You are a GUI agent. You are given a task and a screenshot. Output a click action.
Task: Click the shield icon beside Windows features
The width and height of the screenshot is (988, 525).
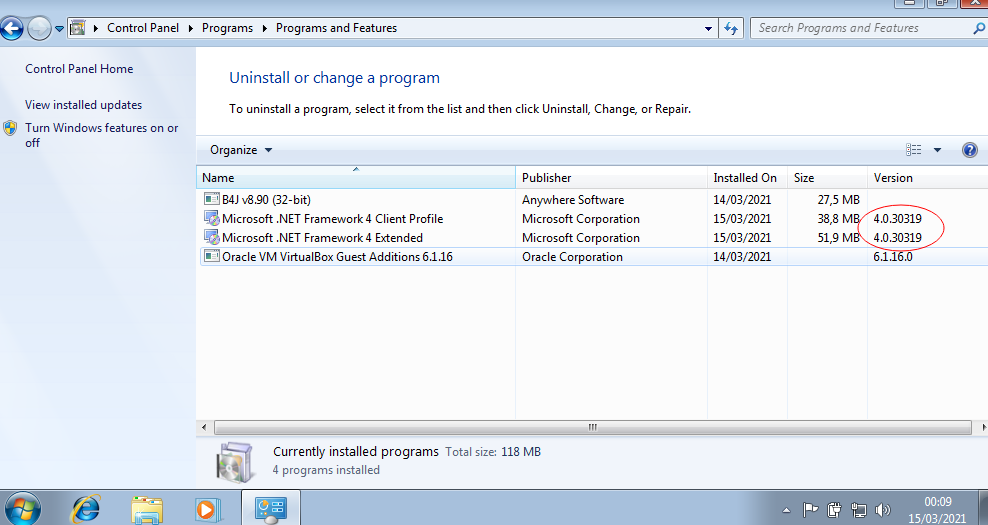pos(10,129)
